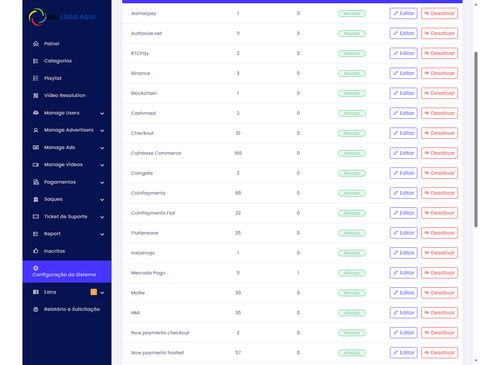The image size is (500, 365).
Task: Expand the Extra chevron
Action: (102, 293)
